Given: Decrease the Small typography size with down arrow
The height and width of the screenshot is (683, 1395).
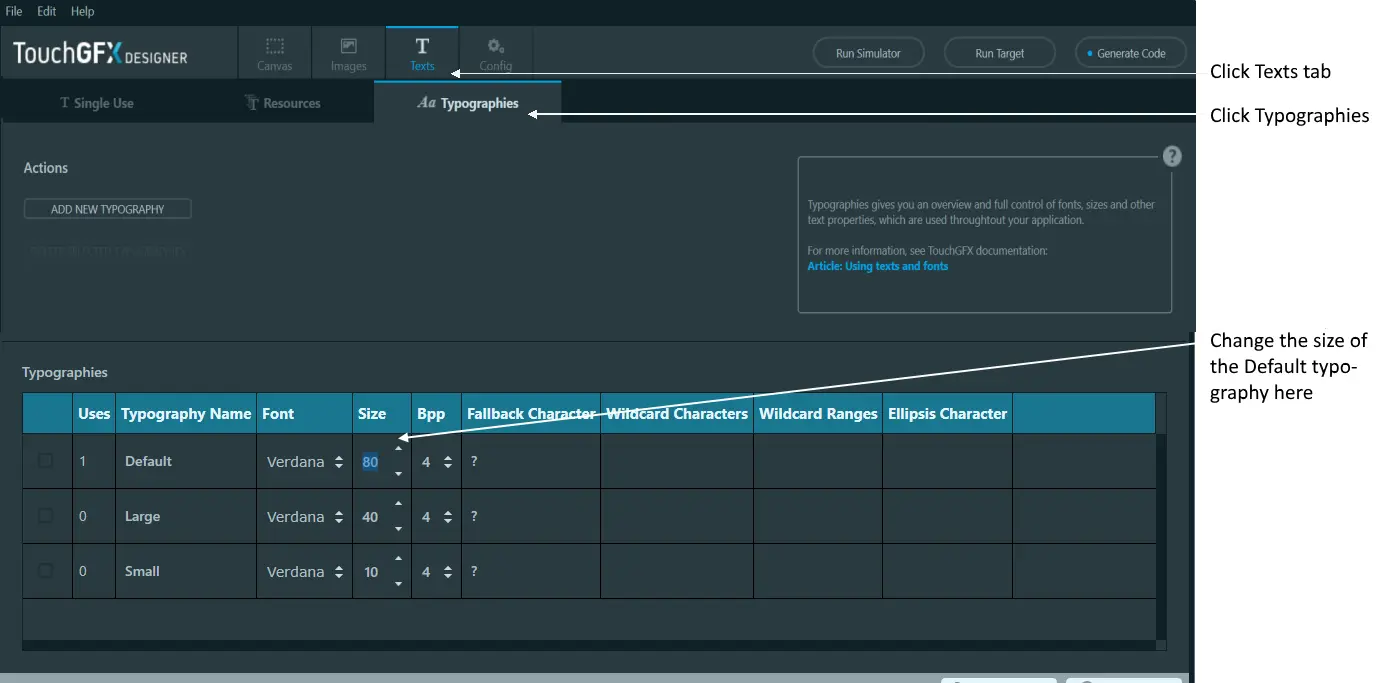Looking at the screenshot, I should point(398,584).
